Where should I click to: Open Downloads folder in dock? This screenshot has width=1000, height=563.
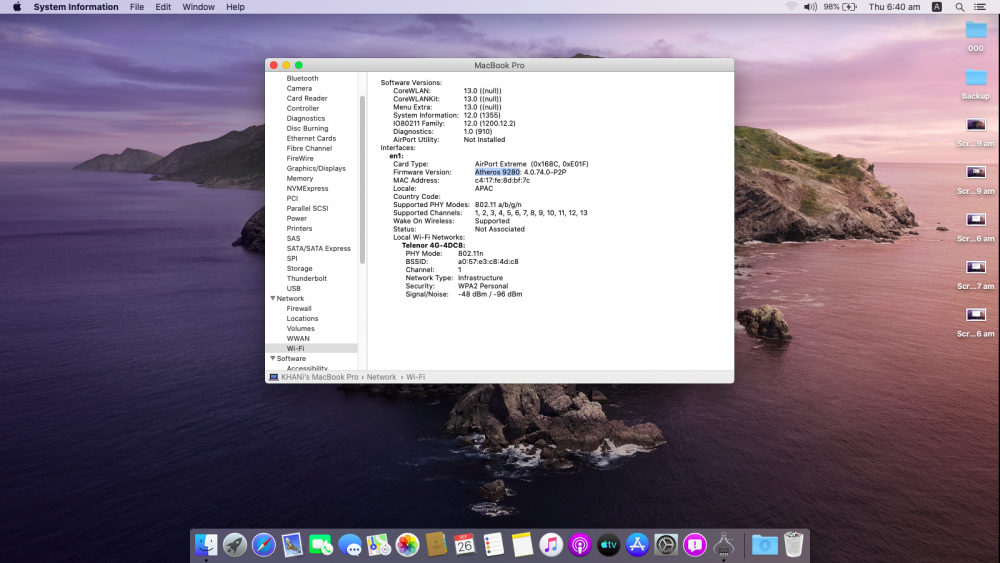coord(764,545)
